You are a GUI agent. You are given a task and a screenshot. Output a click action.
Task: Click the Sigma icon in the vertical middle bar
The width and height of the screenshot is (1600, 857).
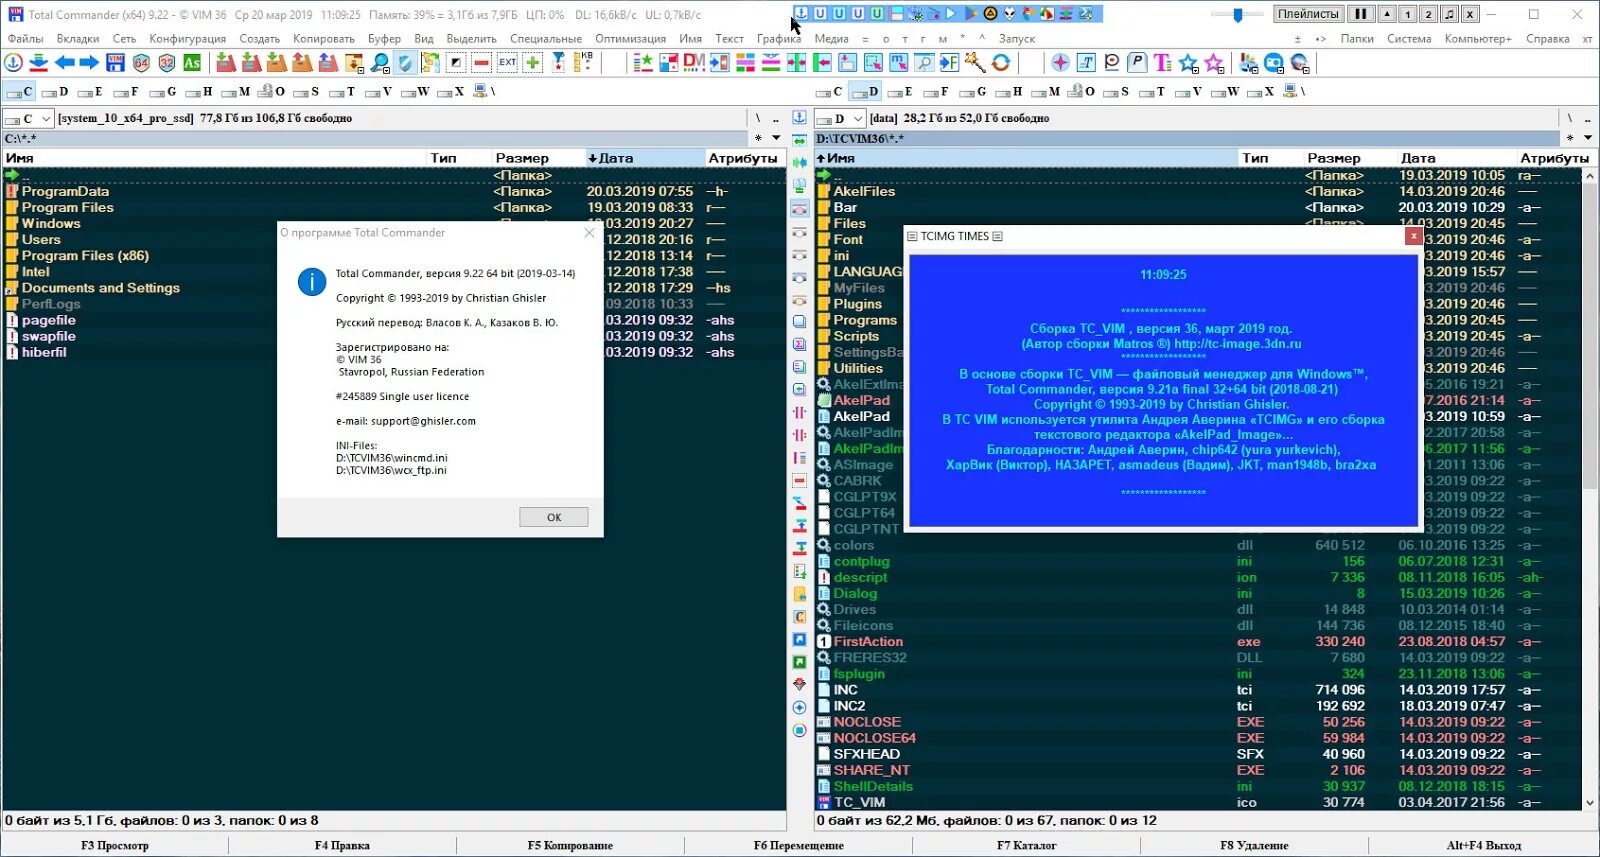(799, 343)
